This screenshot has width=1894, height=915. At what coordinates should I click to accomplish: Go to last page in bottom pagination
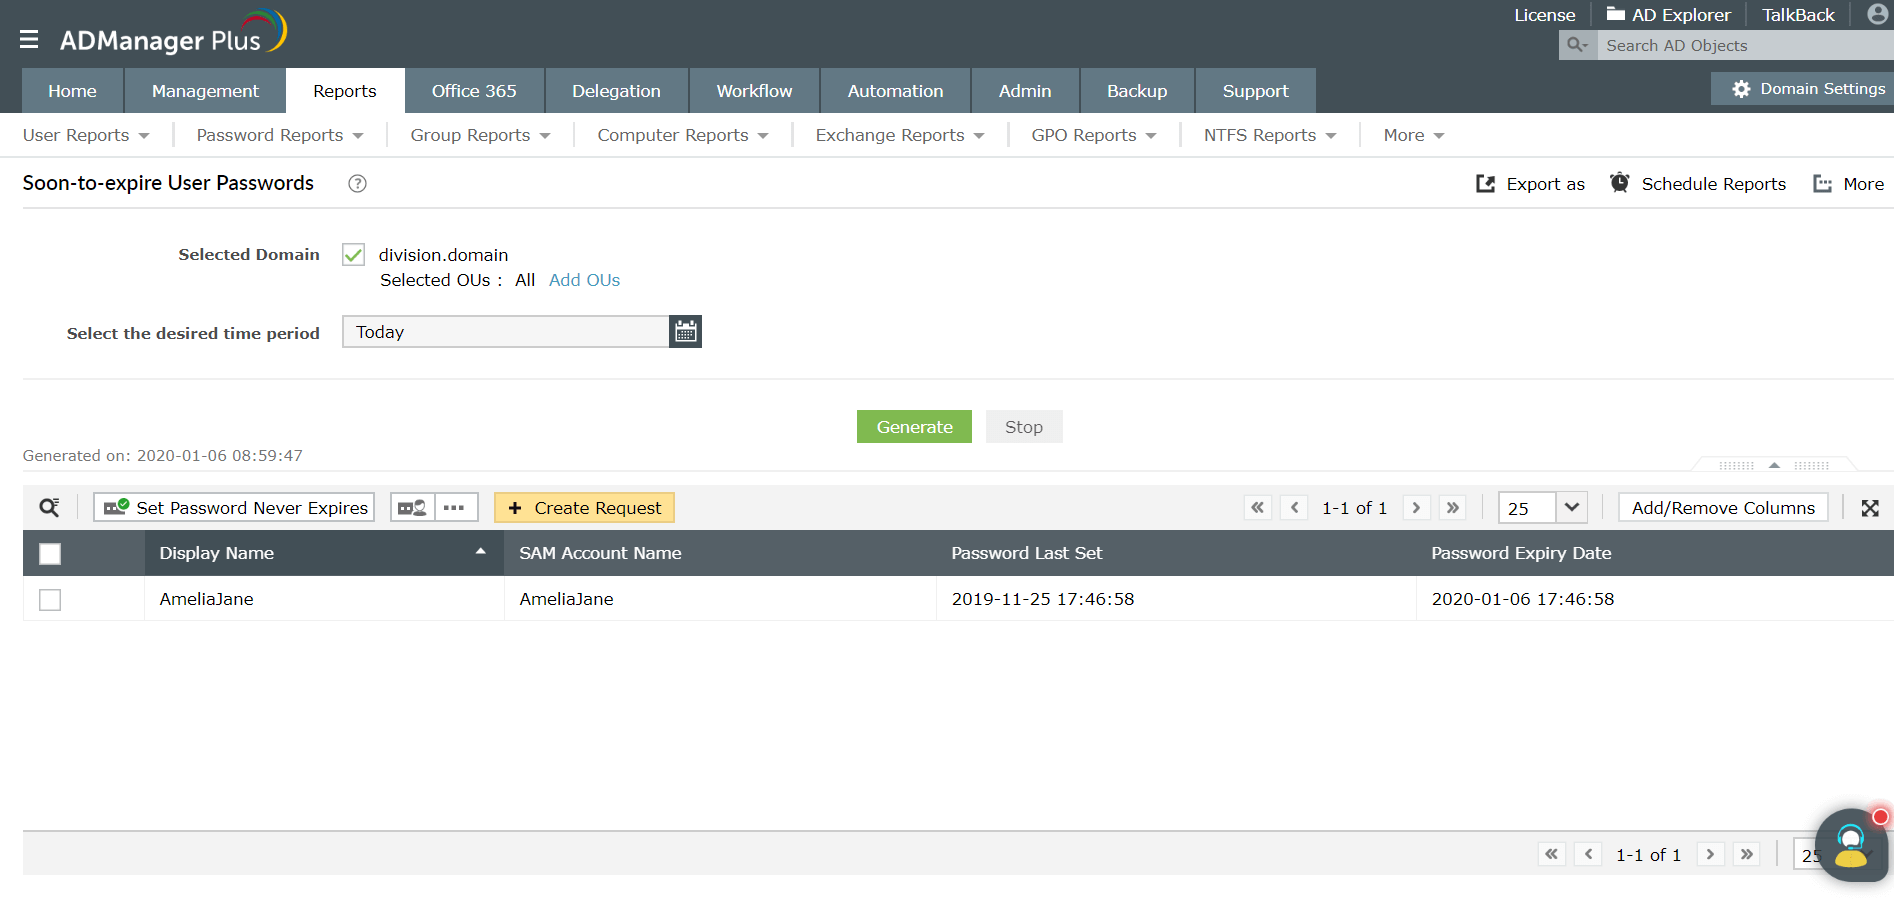click(1747, 854)
